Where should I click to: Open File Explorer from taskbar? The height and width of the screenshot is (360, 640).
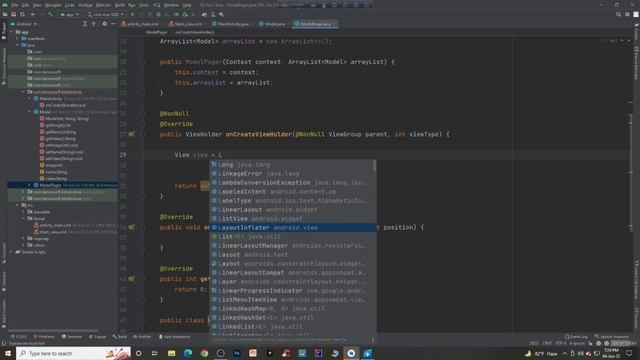[x=171, y=353]
